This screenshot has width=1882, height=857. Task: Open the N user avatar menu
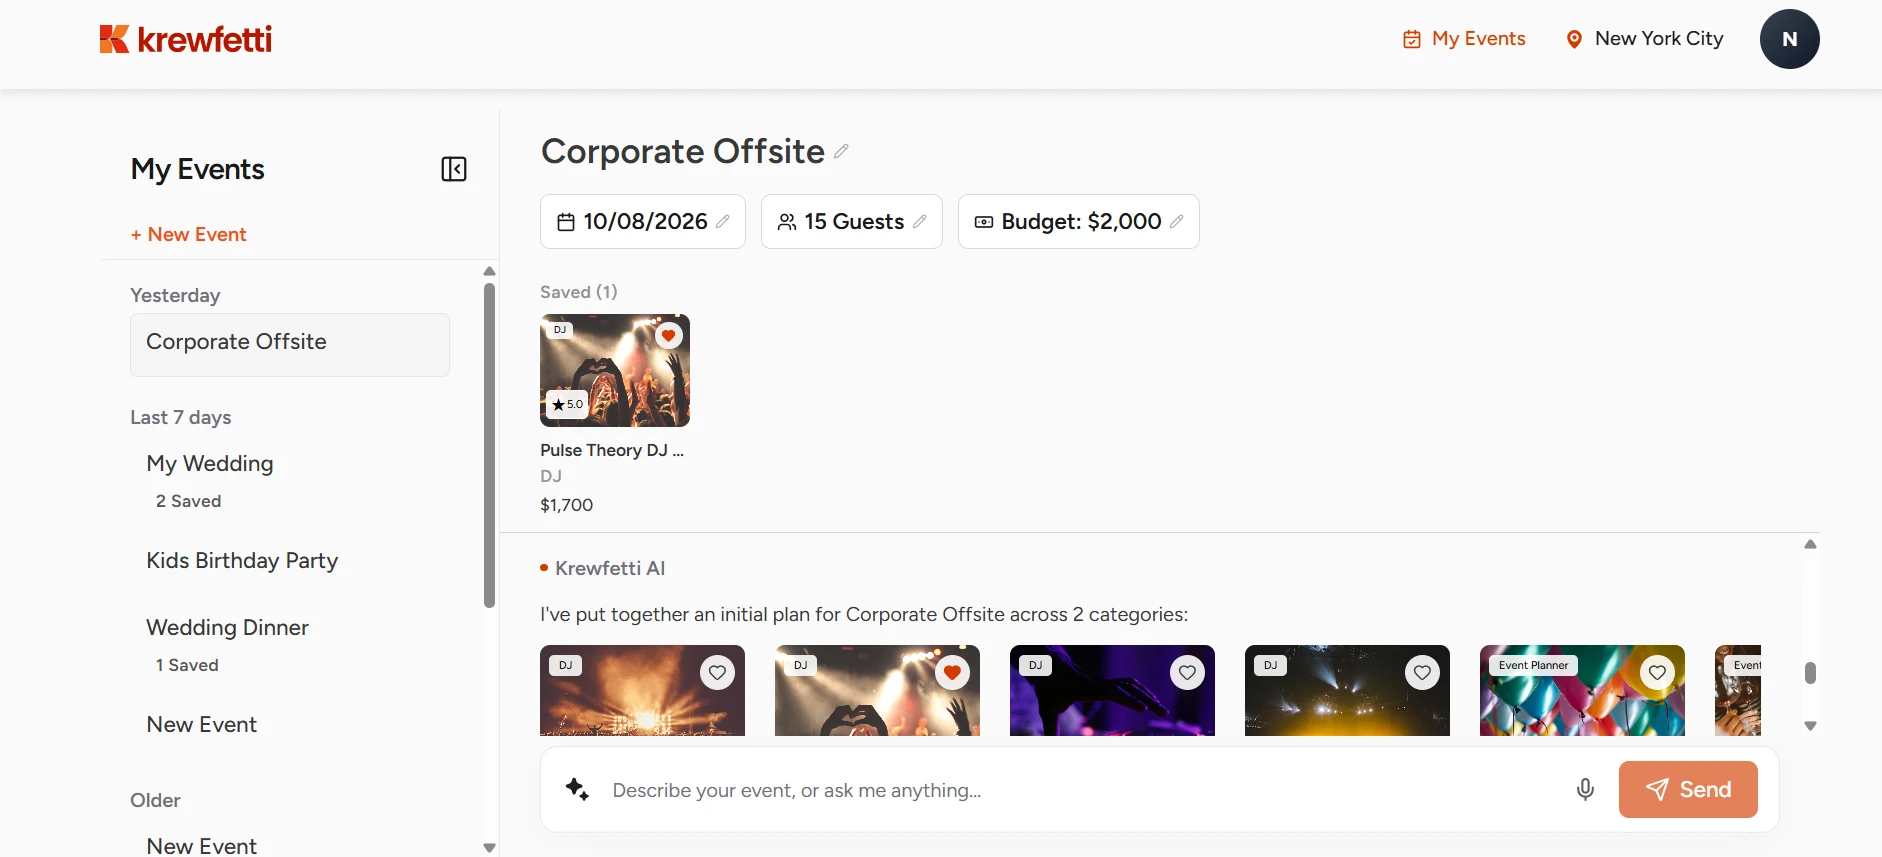pos(1789,39)
